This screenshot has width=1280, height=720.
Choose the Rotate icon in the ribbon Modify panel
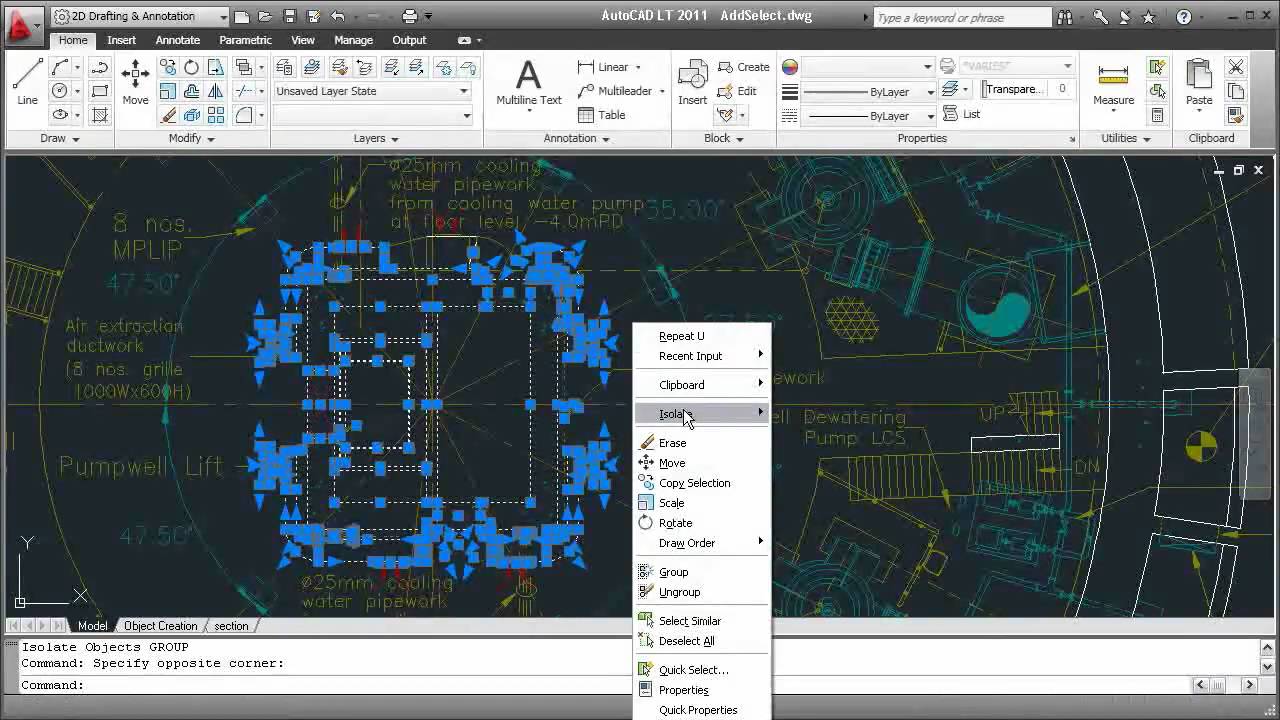(x=191, y=67)
